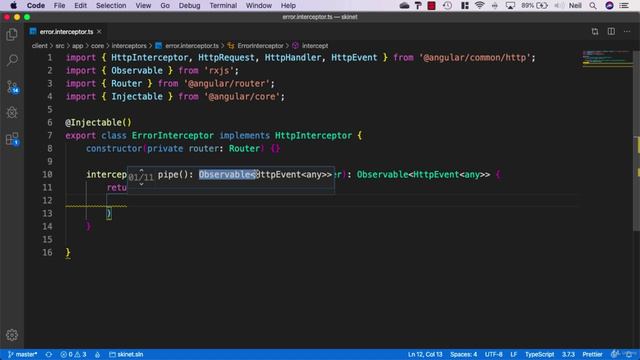Open the Go menu
640x360 pixels.
click(165, 5)
